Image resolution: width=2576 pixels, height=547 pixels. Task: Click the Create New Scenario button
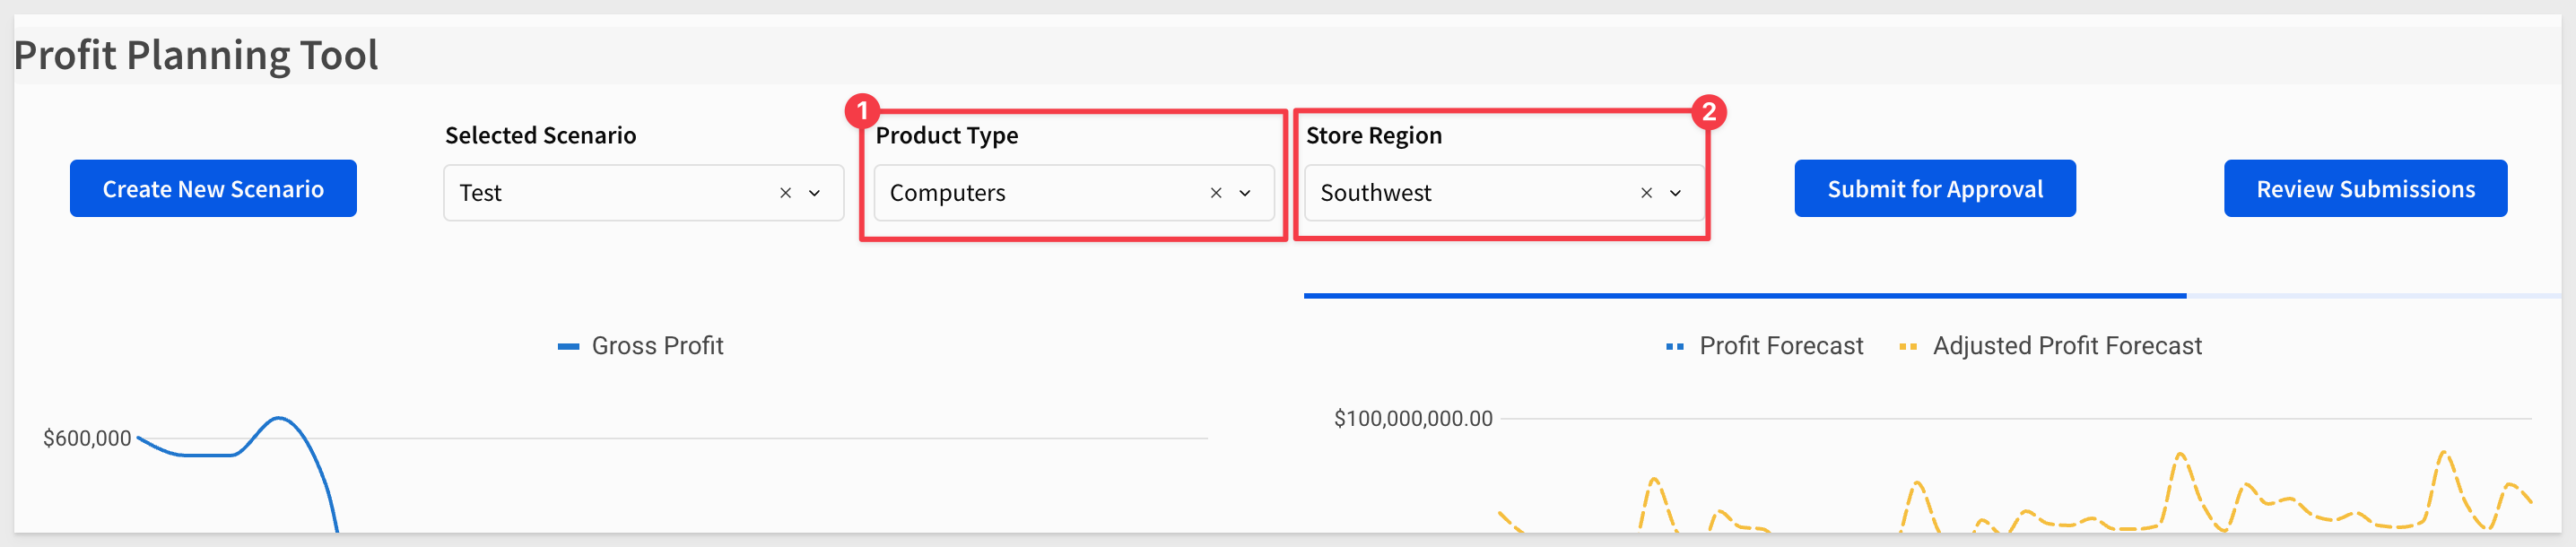click(213, 188)
